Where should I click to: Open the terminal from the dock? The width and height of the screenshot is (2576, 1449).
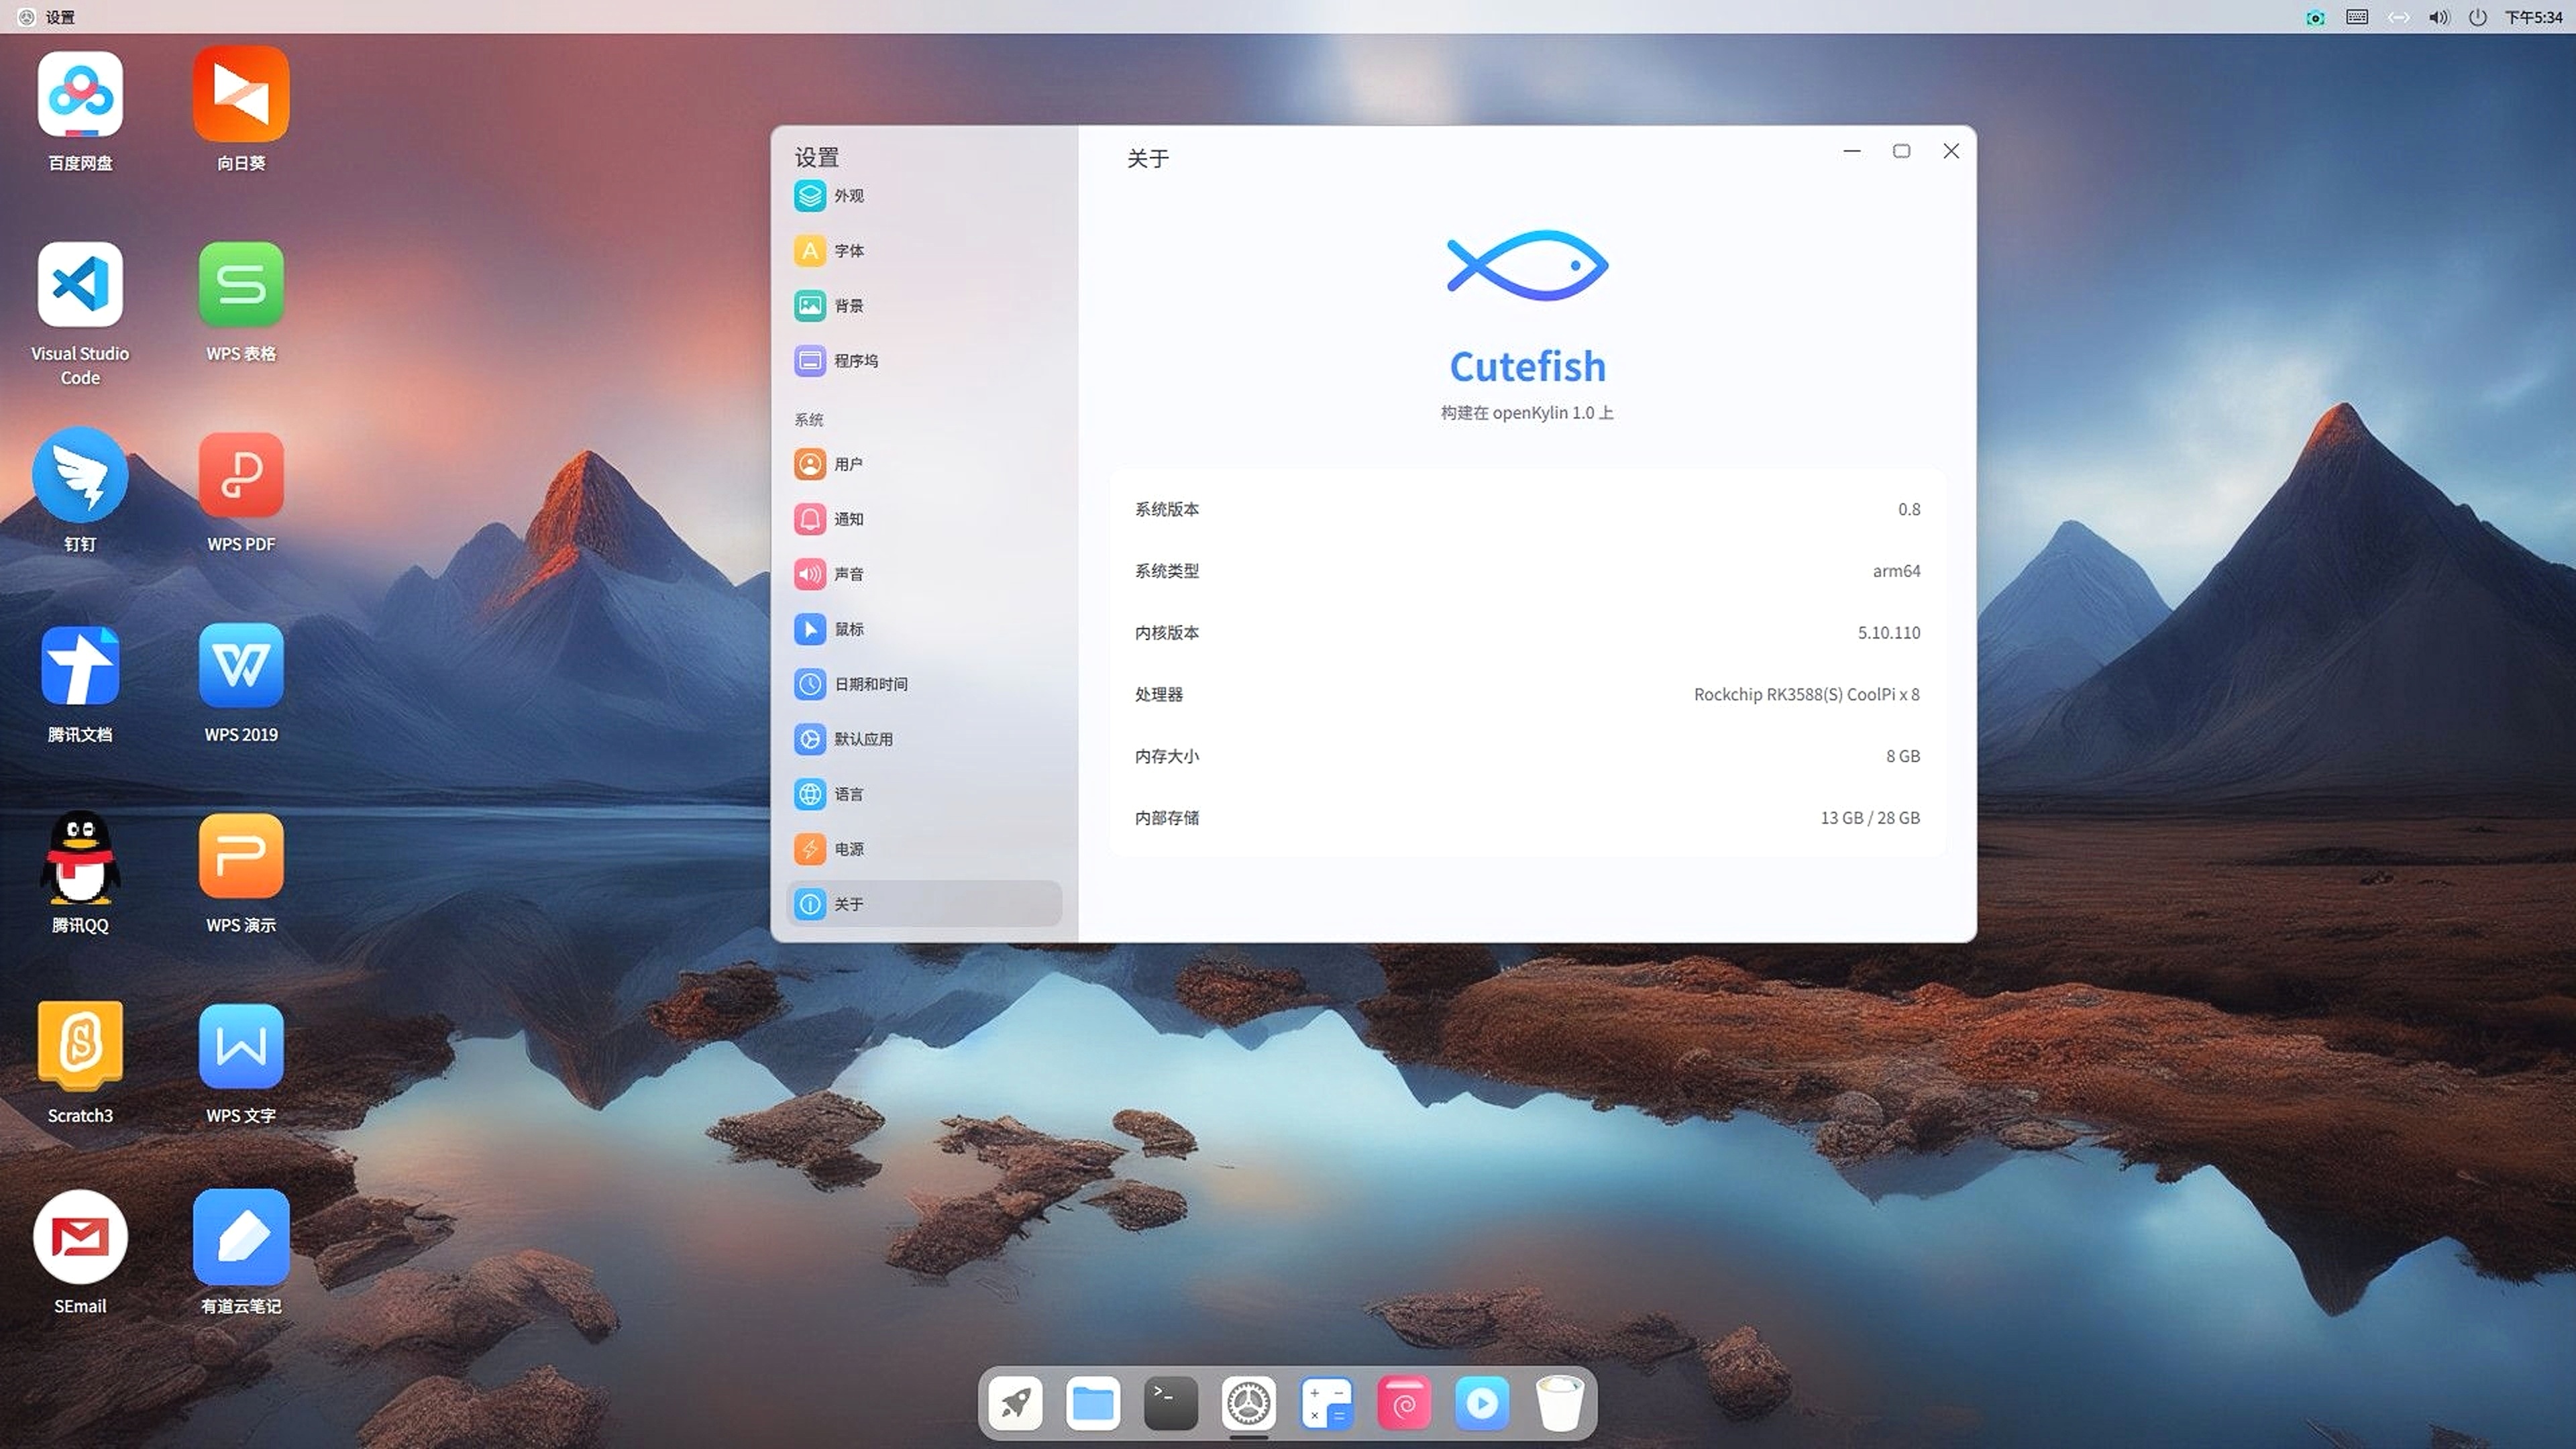tap(1170, 1404)
